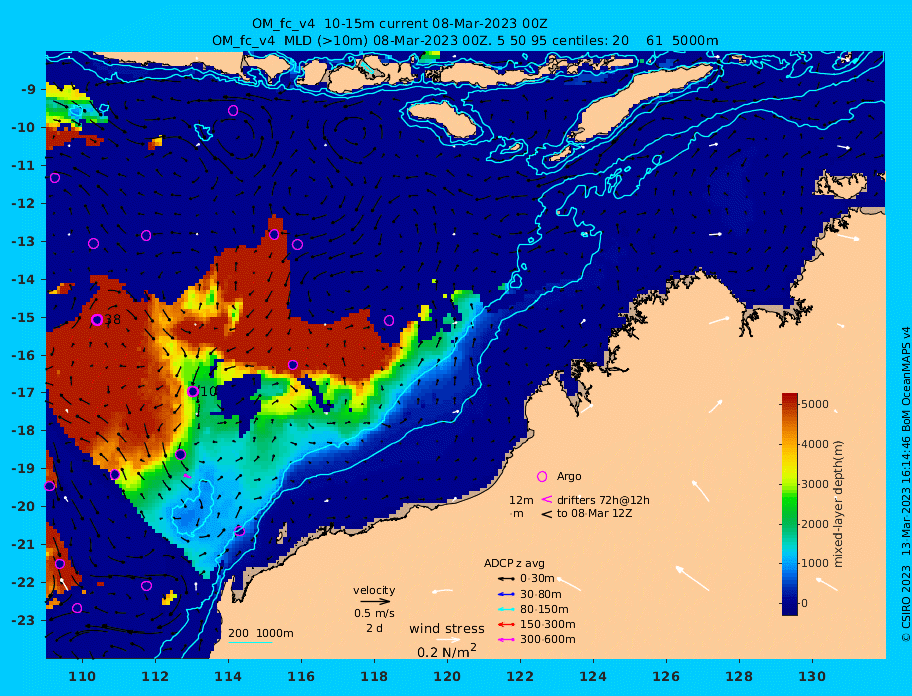Click the Argo circle near 109.2E, 11.3S
The height and width of the screenshot is (696, 912).
[55, 178]
